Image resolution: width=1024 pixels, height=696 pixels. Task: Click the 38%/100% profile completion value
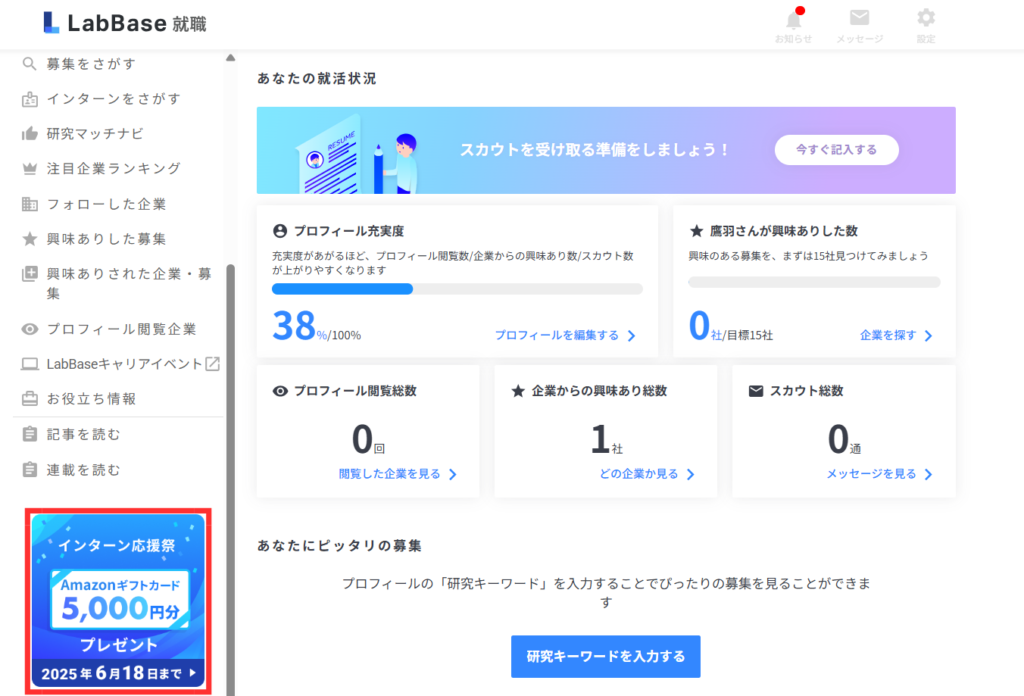tap(317, 326)
